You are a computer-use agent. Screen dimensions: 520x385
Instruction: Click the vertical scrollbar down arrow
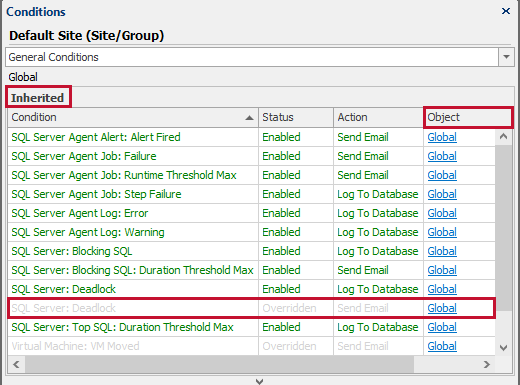click(503, 348)
